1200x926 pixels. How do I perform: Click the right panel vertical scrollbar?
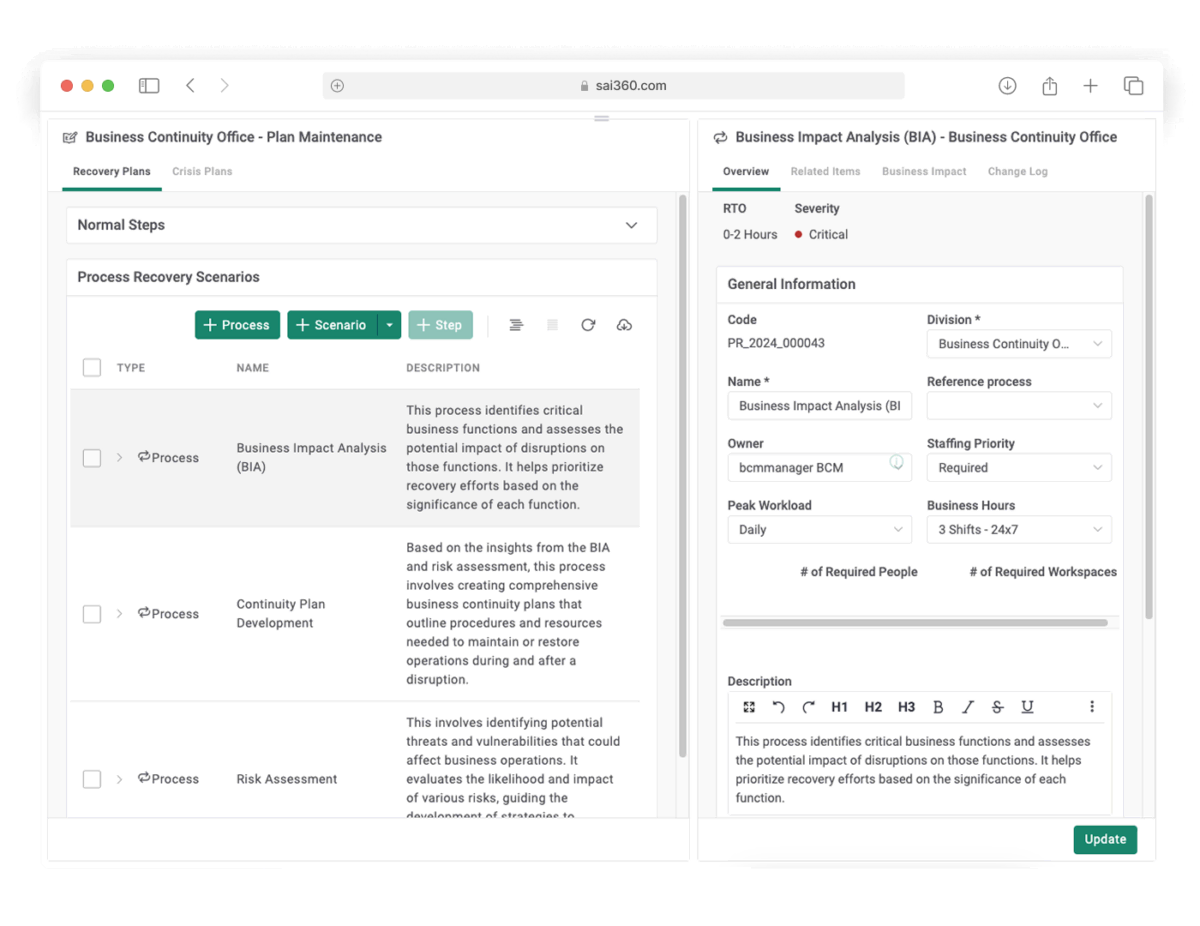tap(1149, 405)
